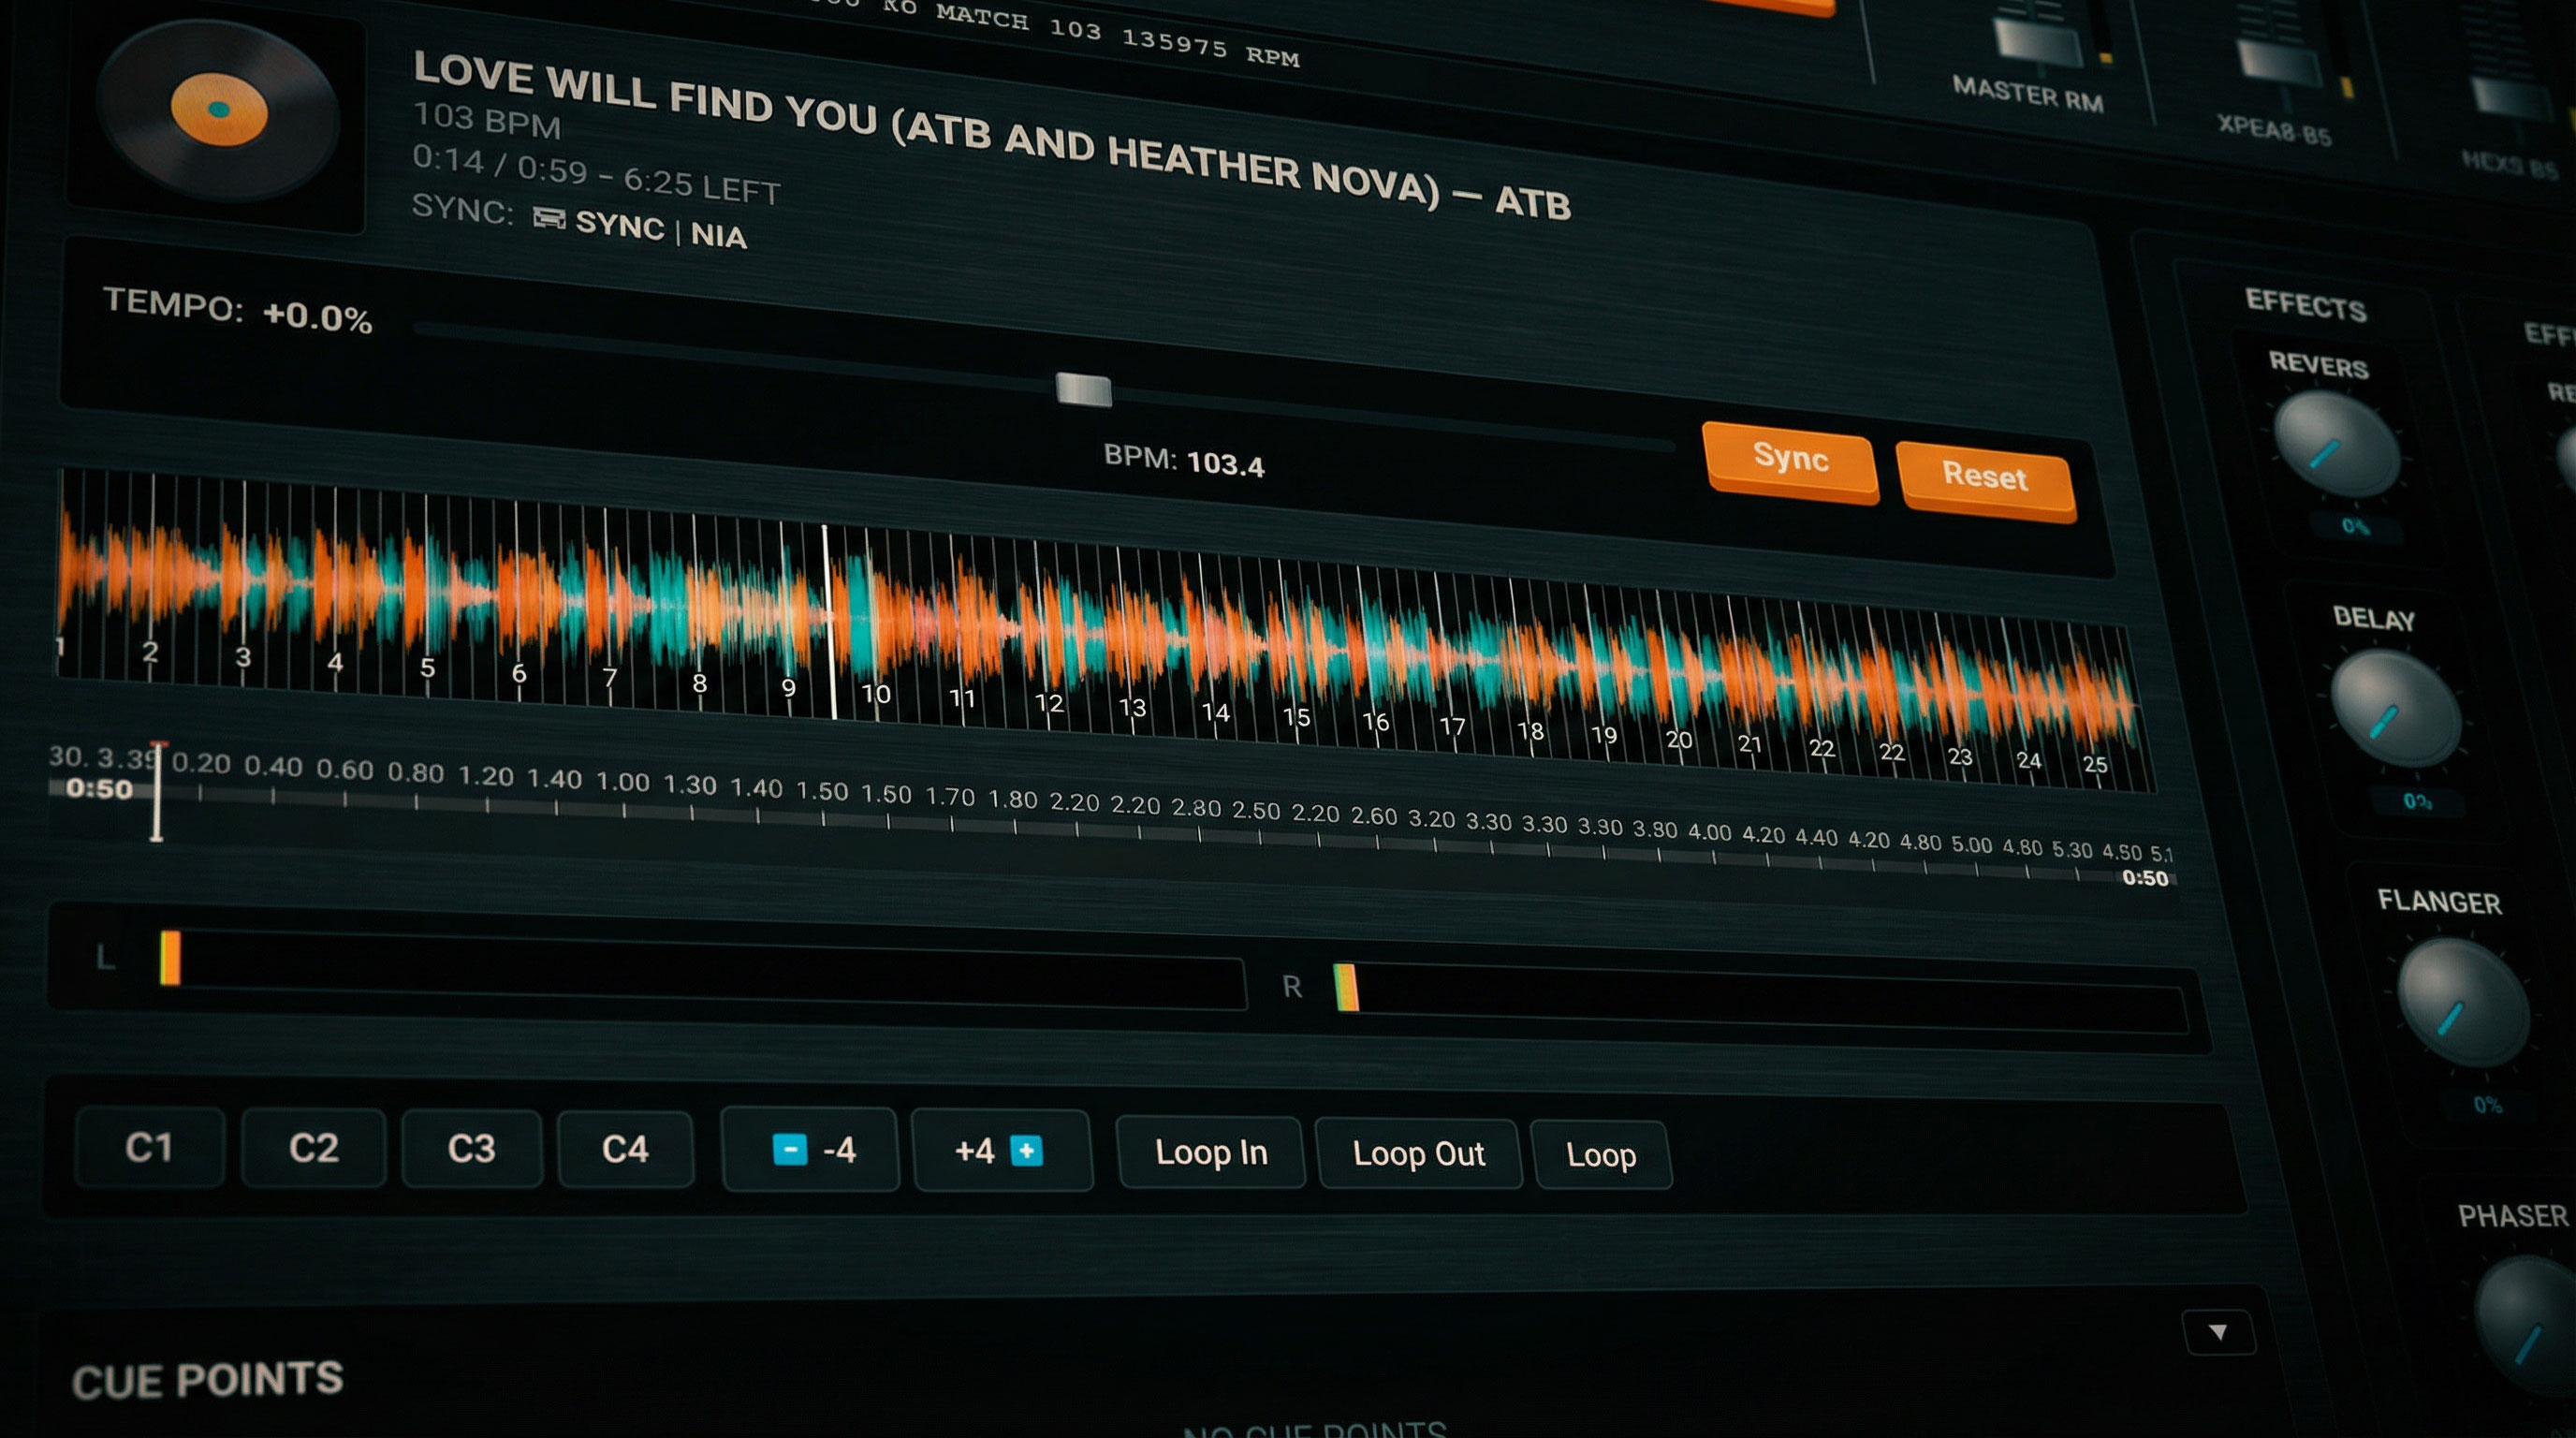Click the Delay effect knob

[2394, 709]
